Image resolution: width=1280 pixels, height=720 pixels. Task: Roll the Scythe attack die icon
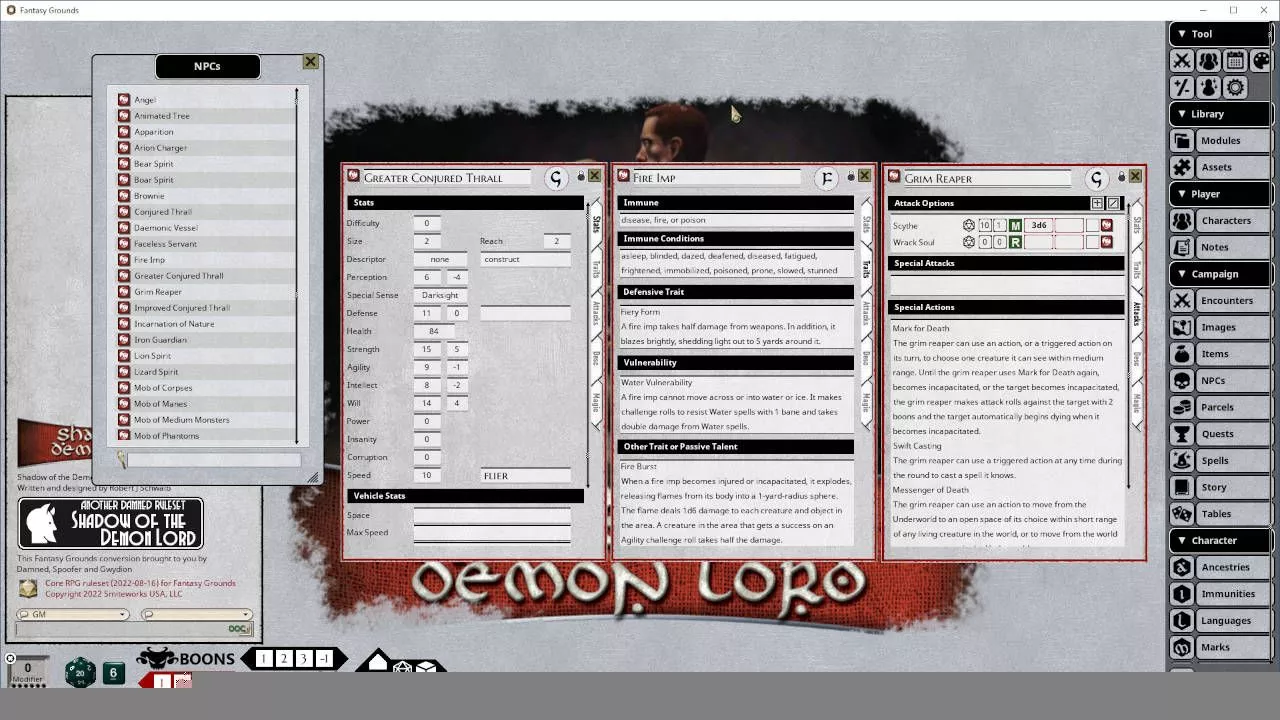[968, 226]
